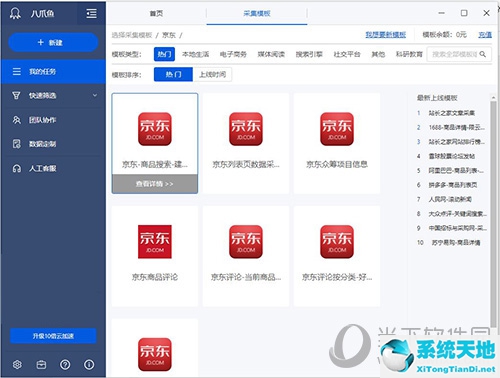The height and width of the screenshot is (378, 500).
Task: Click the 升级10倍云加速 upgrade button
Action: (53, 336)
